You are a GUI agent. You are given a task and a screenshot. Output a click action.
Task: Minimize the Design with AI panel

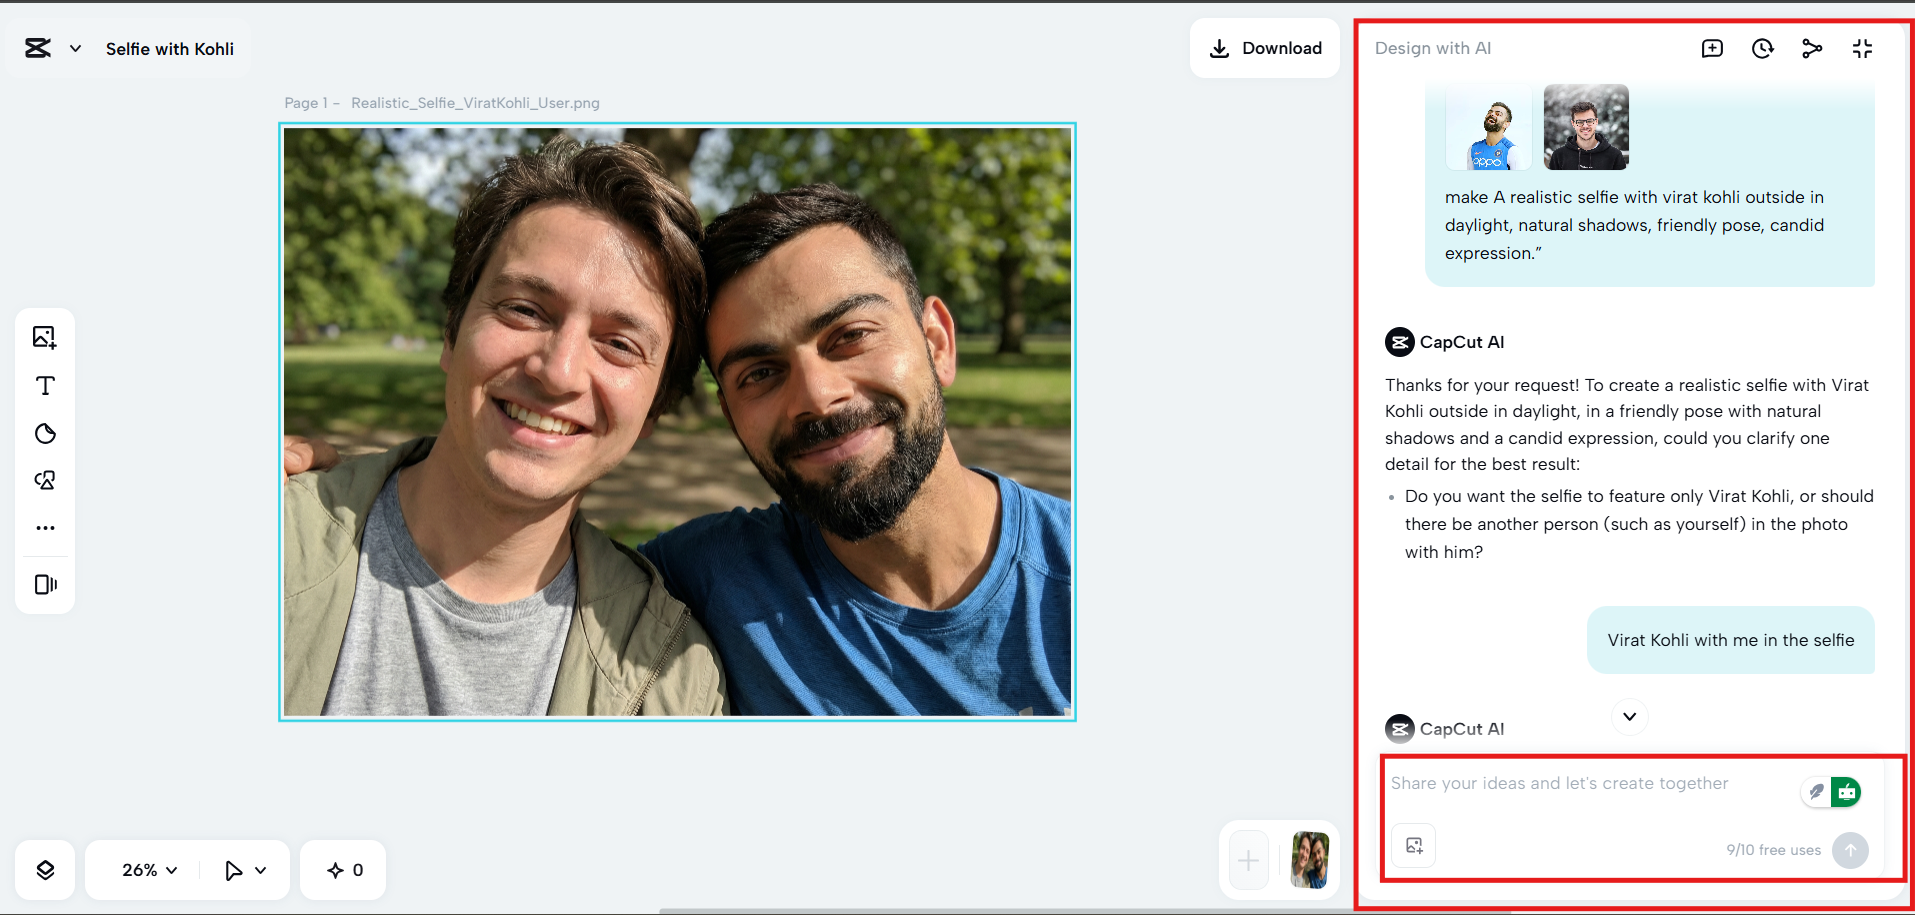pyautogui.click(x=1862, y=47)
